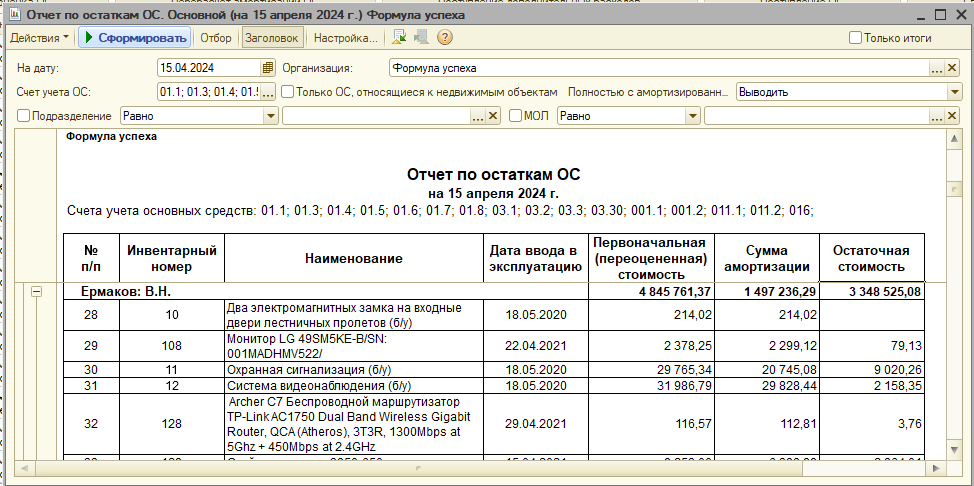This screenshot has height=486, width=974.
Task: Clear the Организация field with X
Action: (x=954, y=68)
